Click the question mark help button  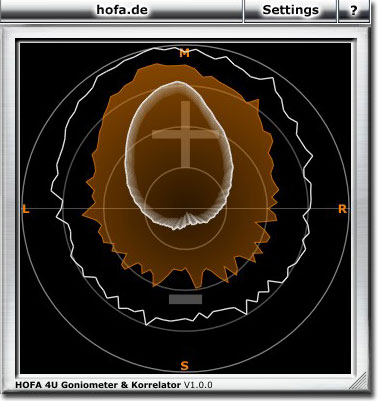pyautogui.click(x=353, y=10)
